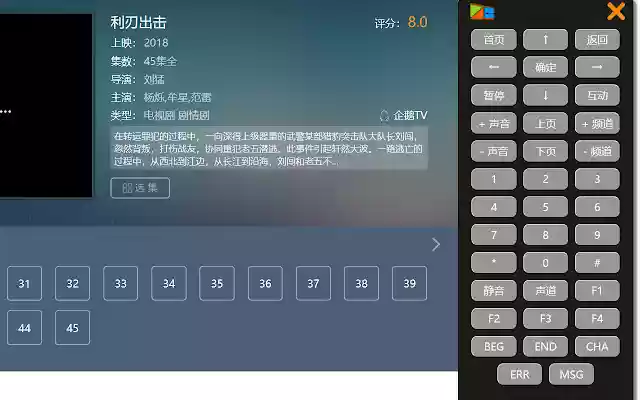Viewport: 640px width, 400px height.
Task: Click the episode count text 45集全
Action: tap(160, 61)
